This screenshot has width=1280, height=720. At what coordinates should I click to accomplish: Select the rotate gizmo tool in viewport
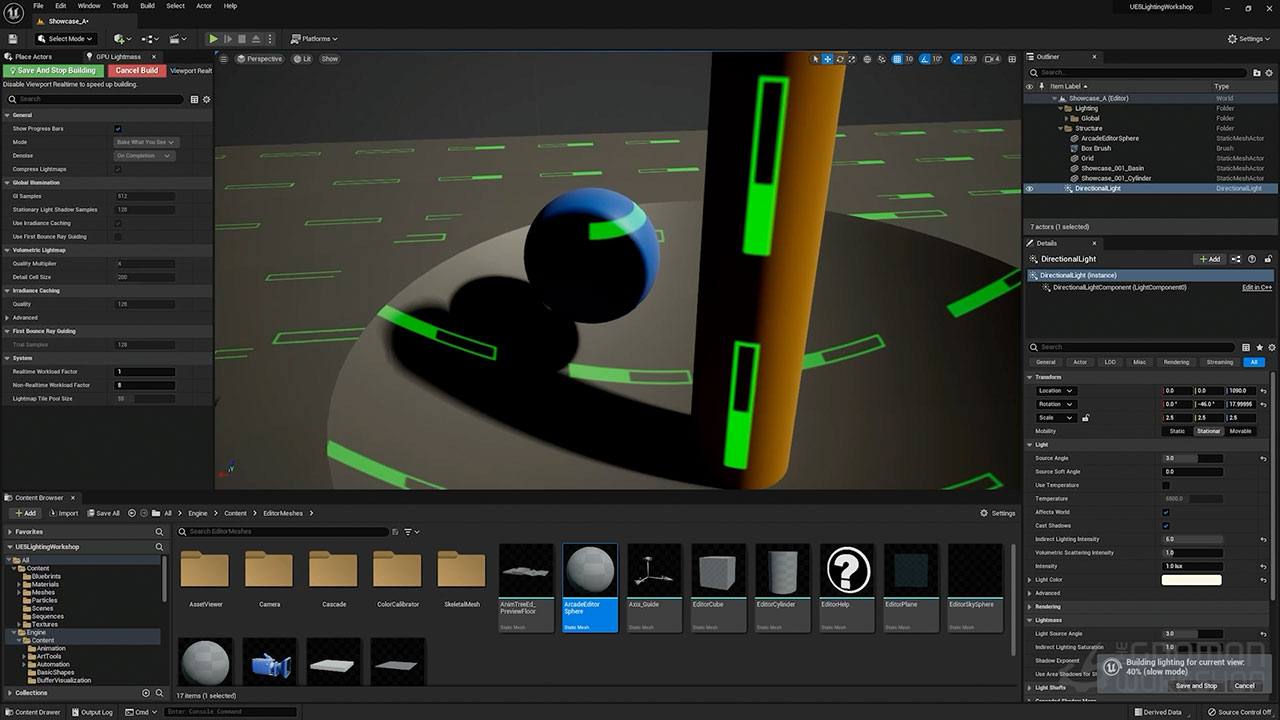coord(839,59)
